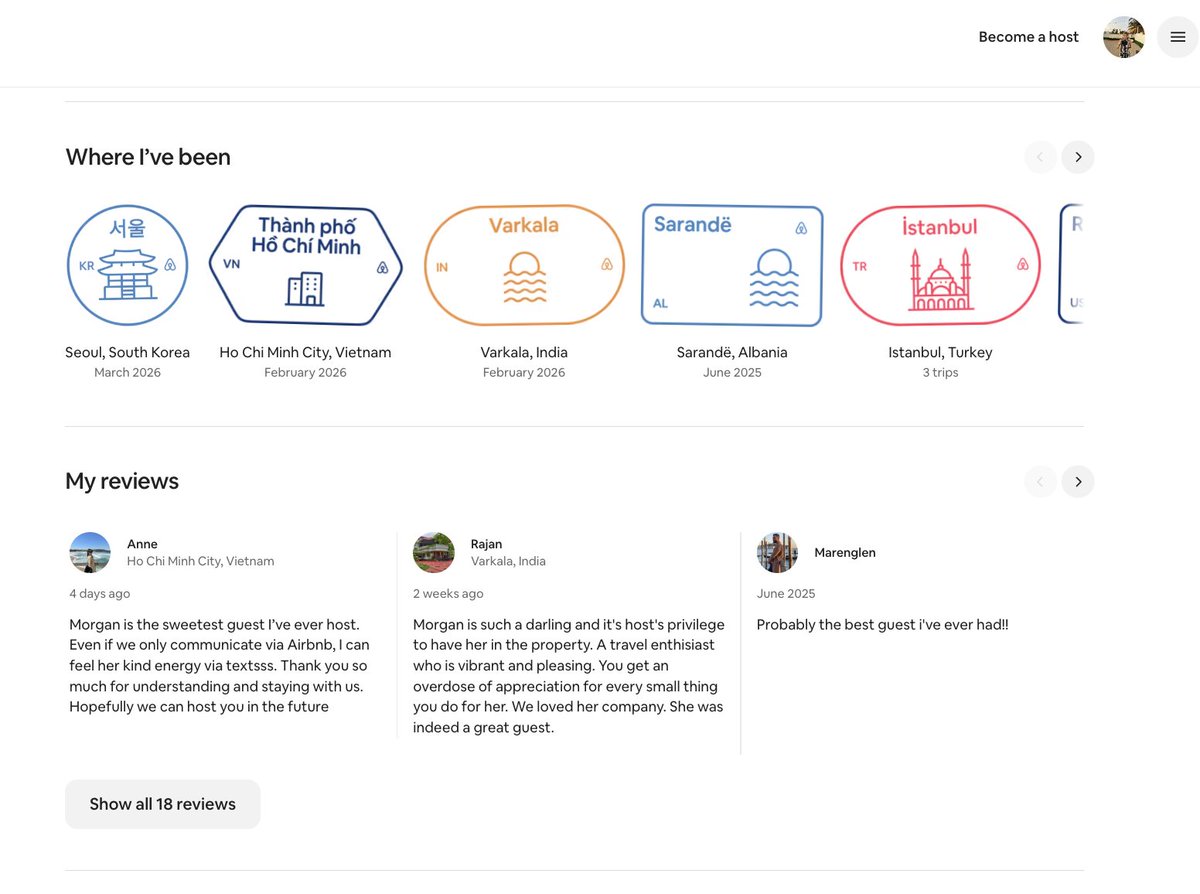Screen dimensions: 1200x894
Task: Select the Istanbul red mosque stamp
Action: click(940, 265)
